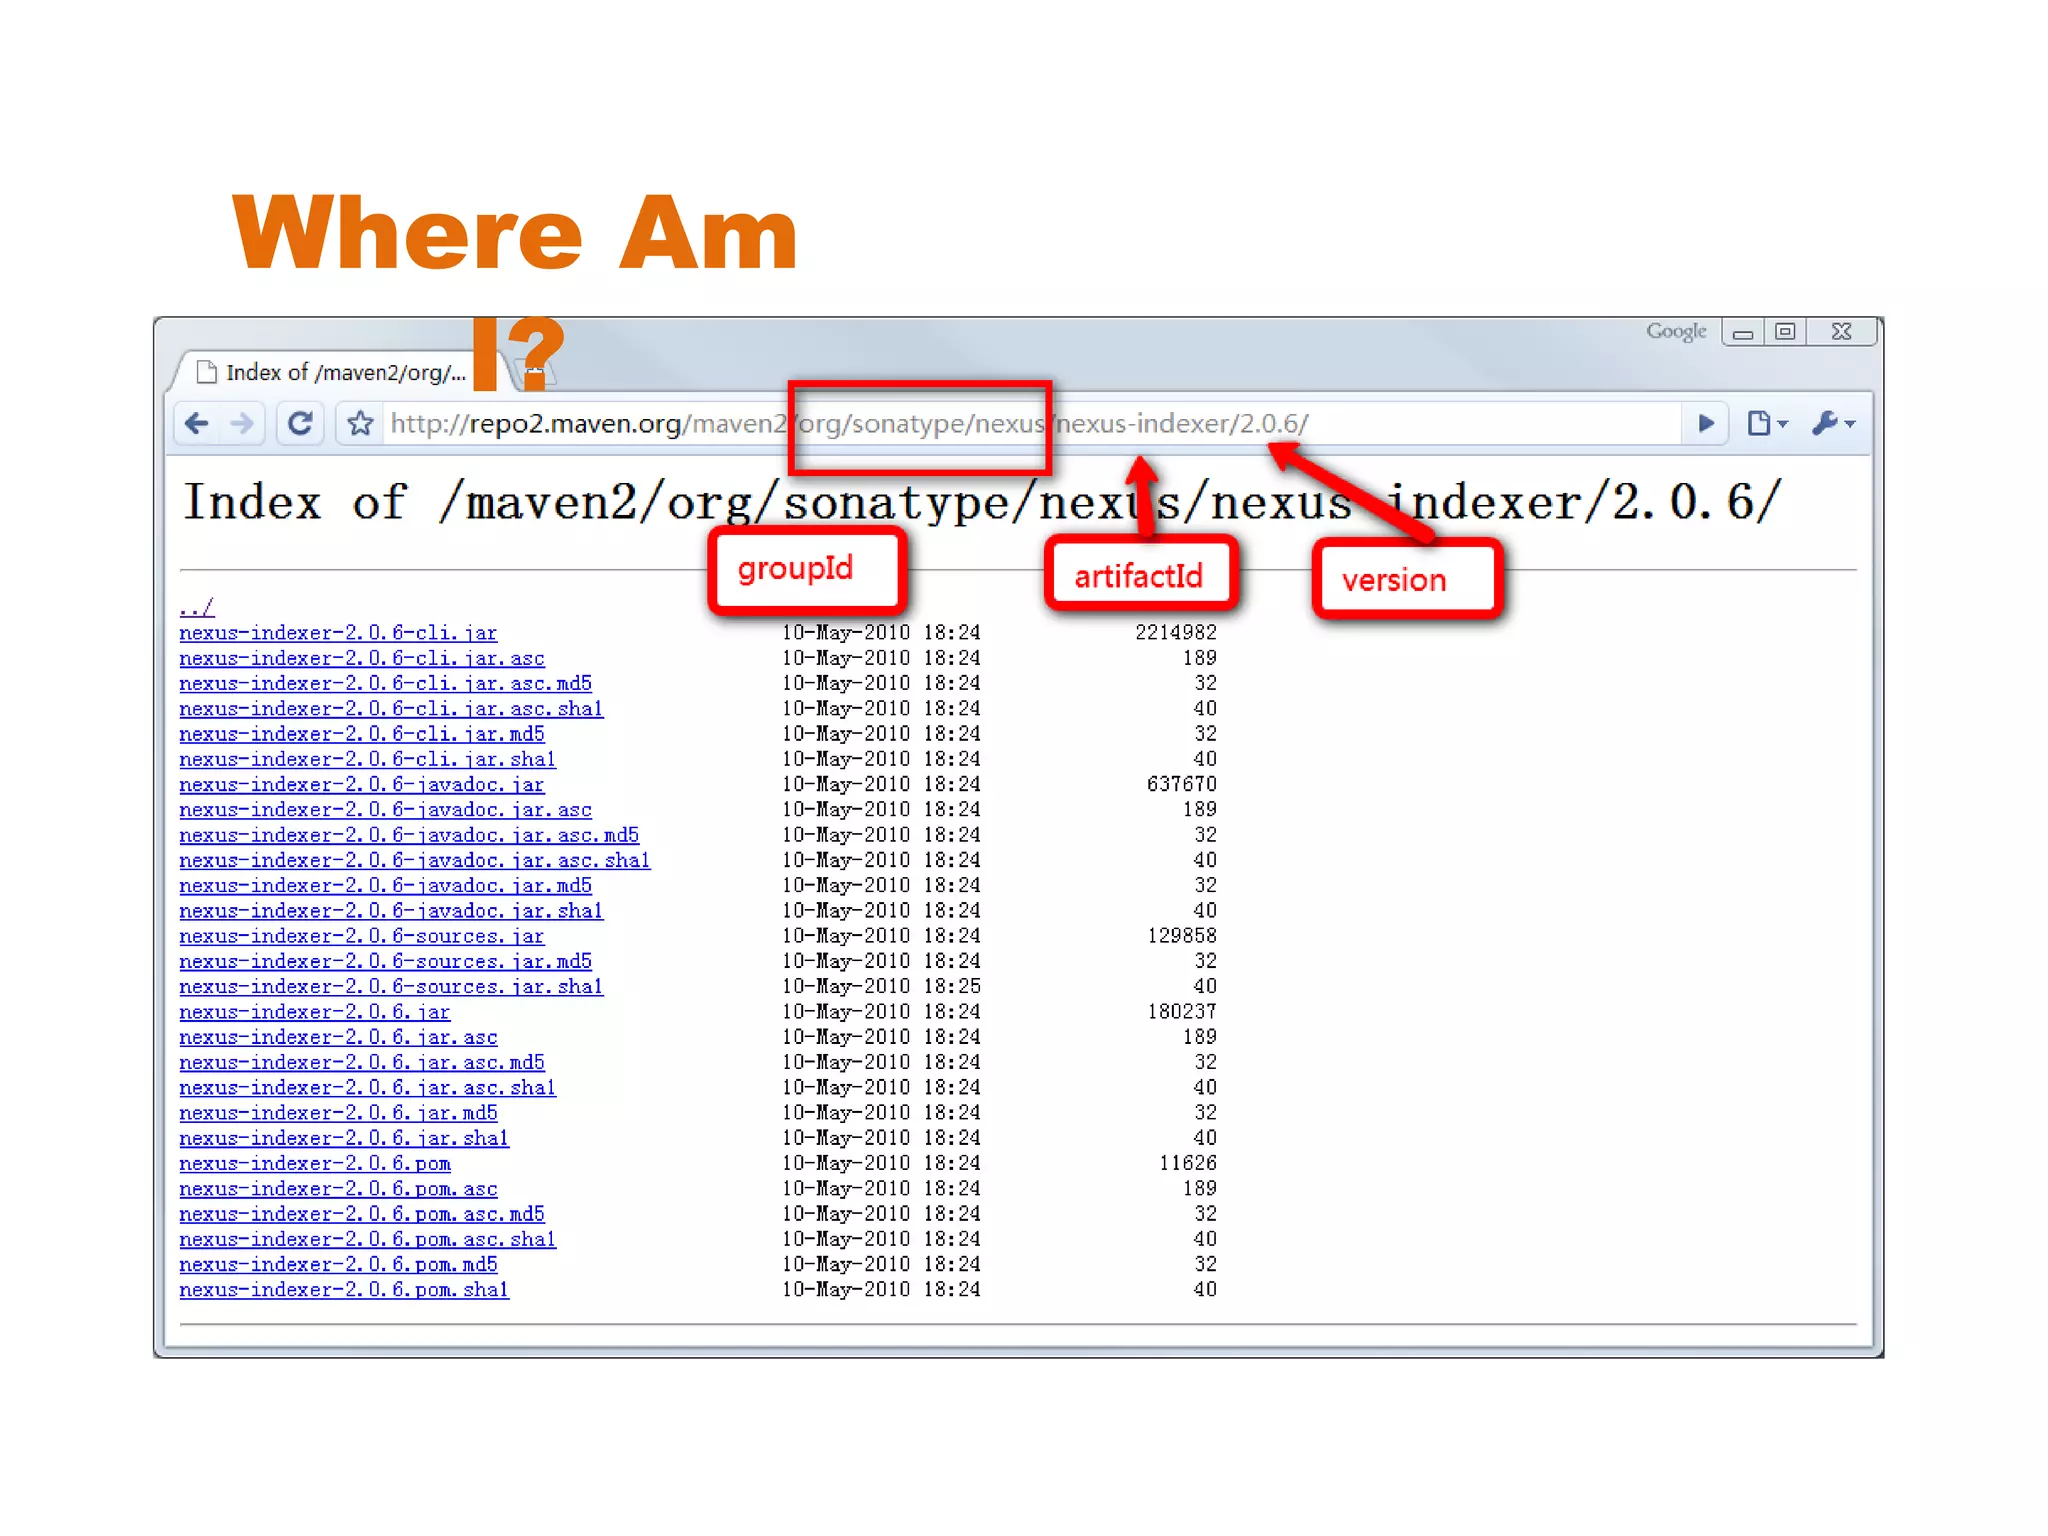The image size is (2048, 1536).
Task: Open nexus-indexer-2.0.6-javadoc.jar.asc.md5 link
Action: pos(409,835)
